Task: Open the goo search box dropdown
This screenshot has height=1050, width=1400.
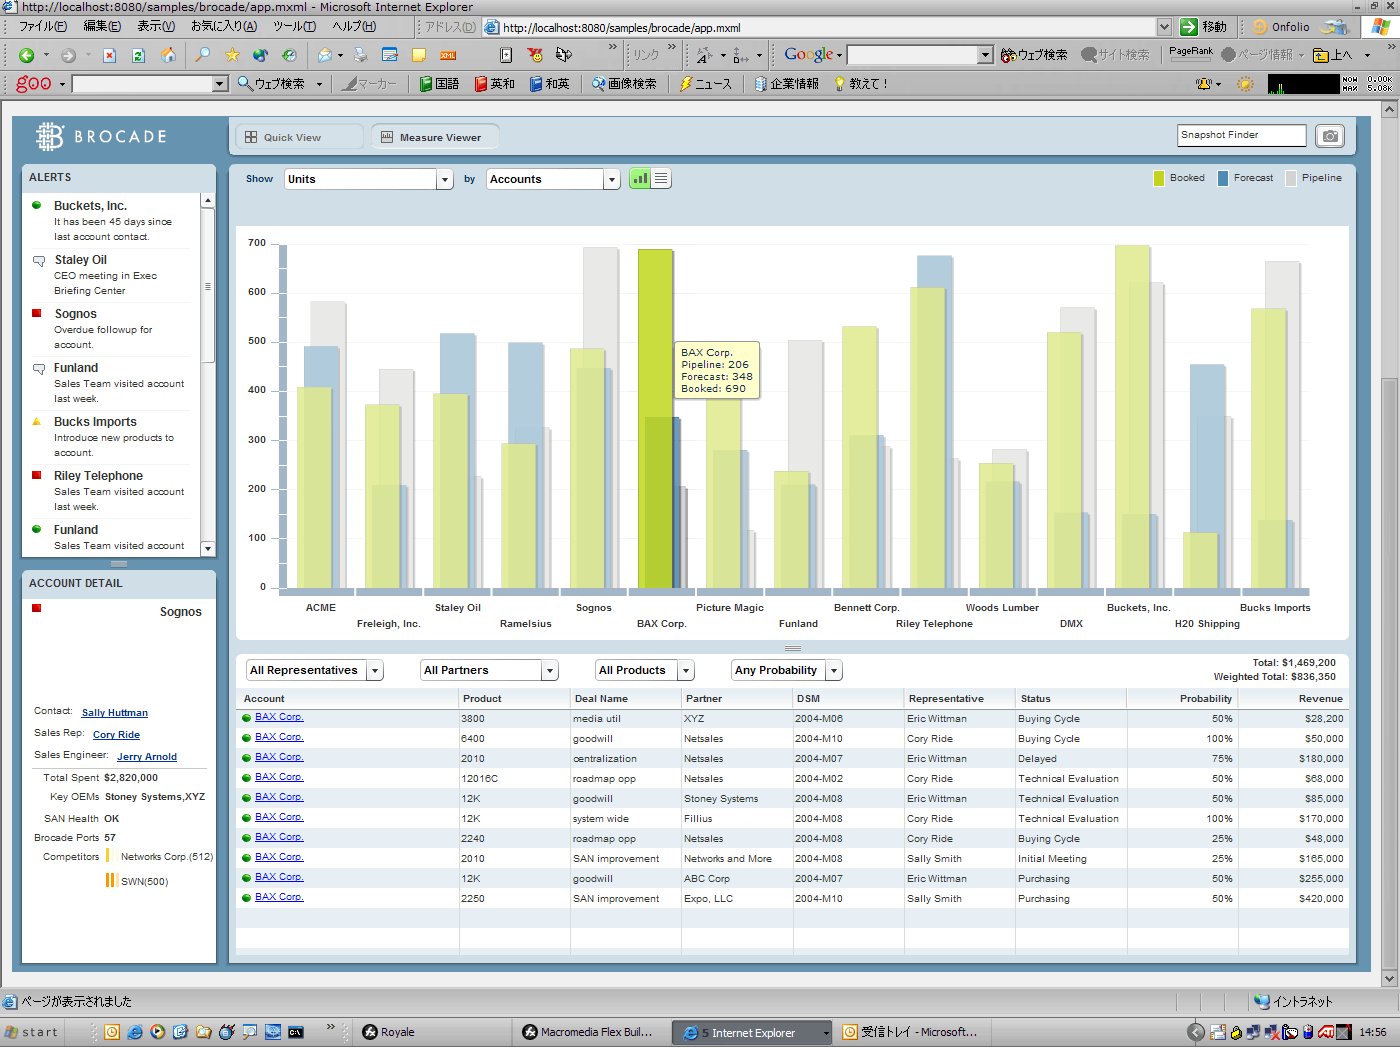Action: click(220, 84)
